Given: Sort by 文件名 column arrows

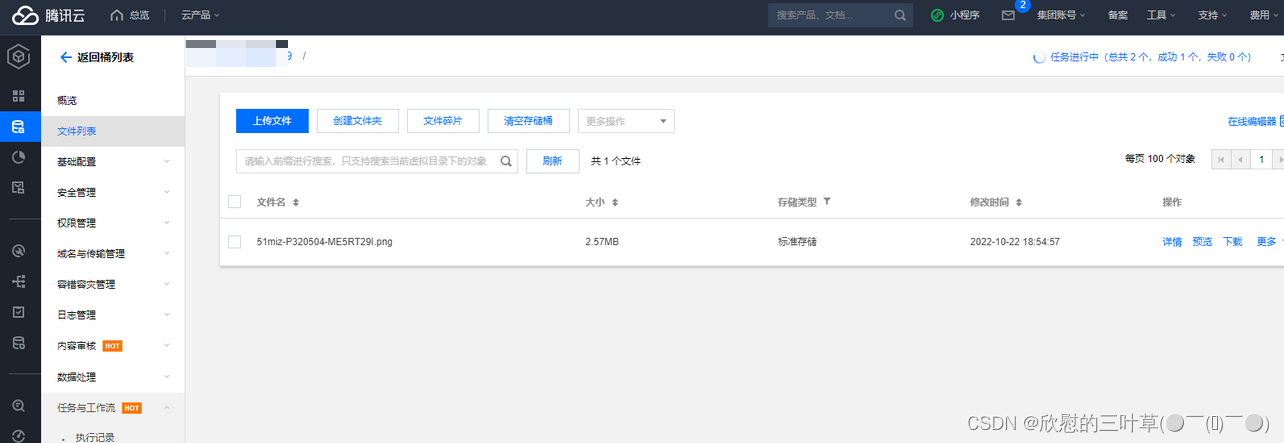Looking at the screenshot, I should click(295, 202).
